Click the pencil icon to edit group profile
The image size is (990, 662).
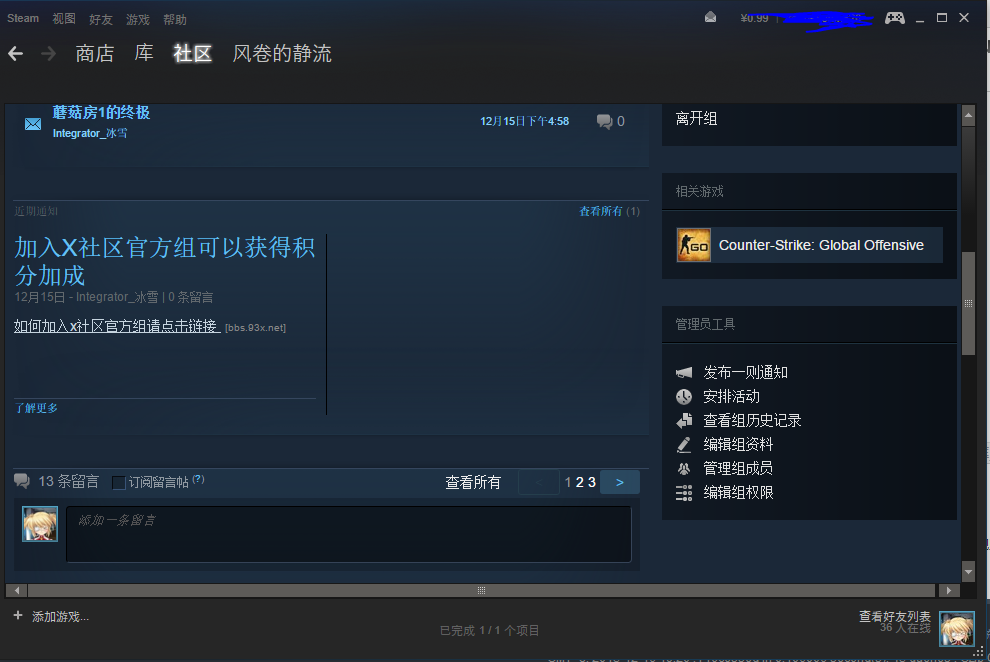(x=684, y=444)
